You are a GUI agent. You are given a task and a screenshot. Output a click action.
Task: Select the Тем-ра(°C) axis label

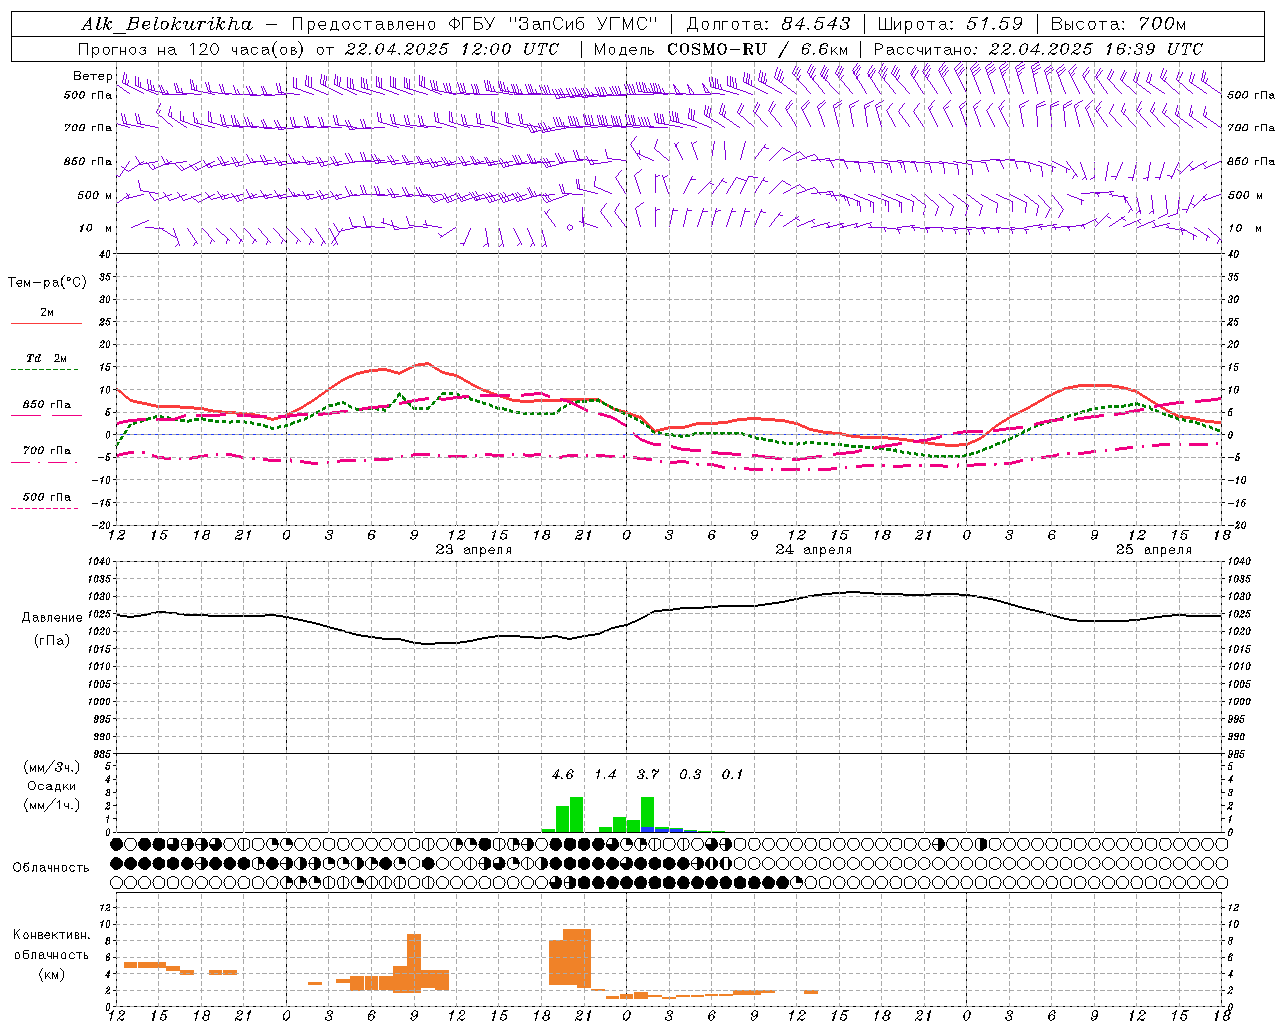point(47,283)
